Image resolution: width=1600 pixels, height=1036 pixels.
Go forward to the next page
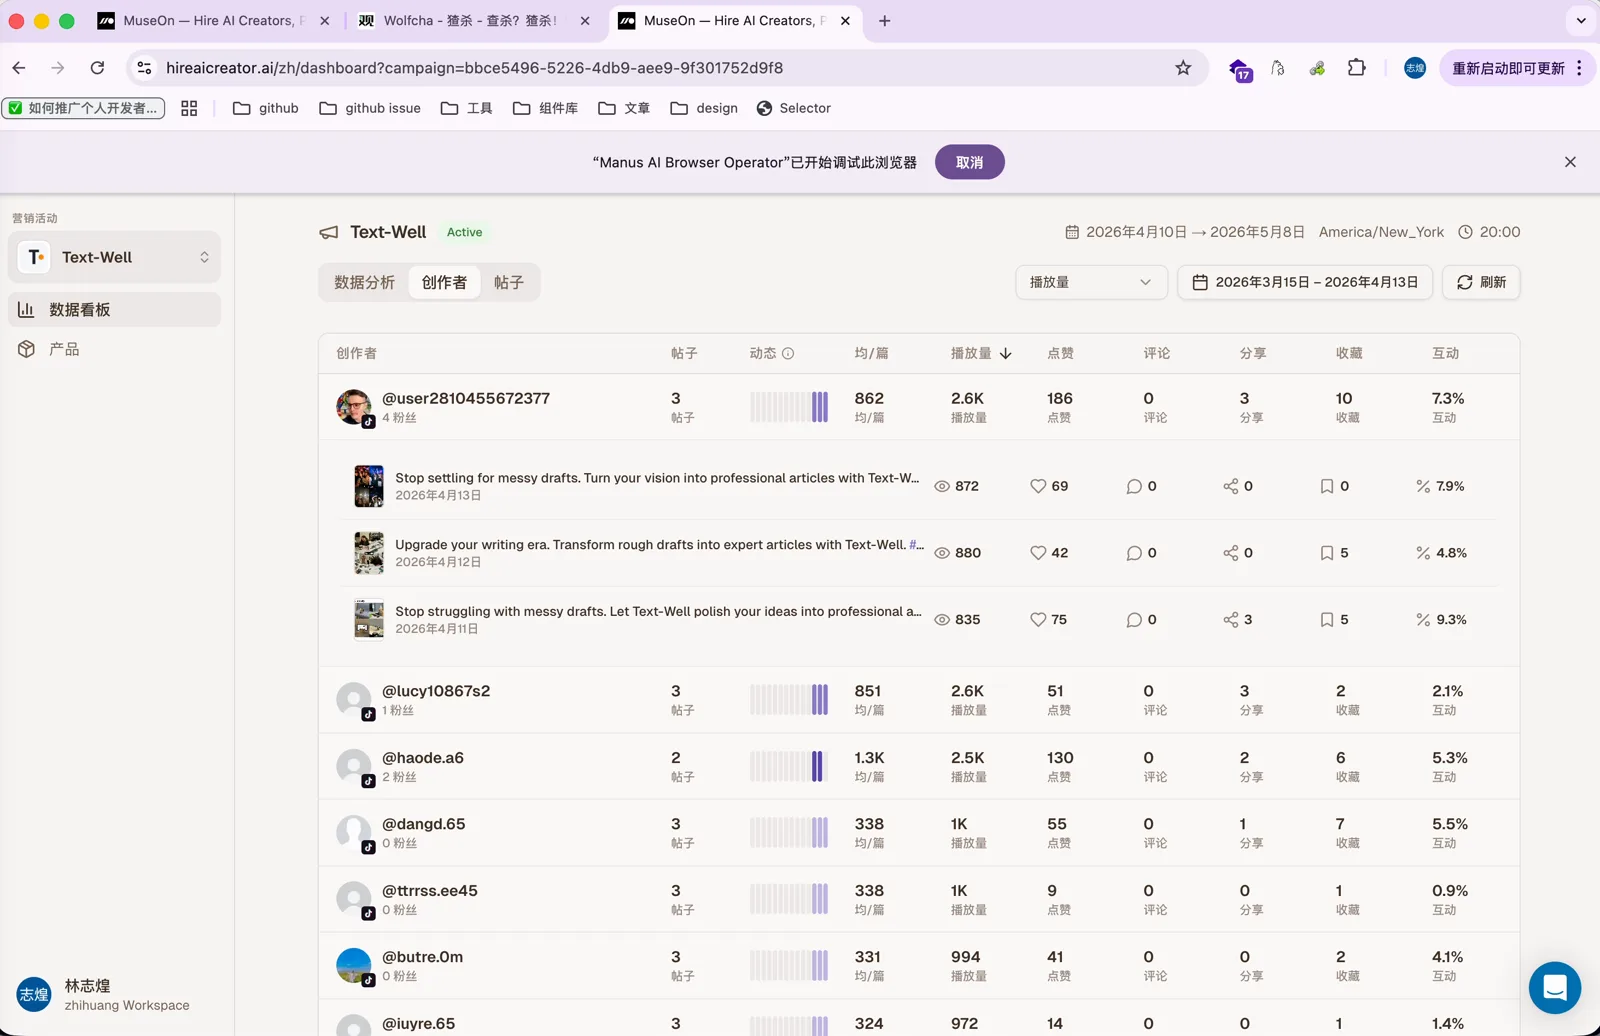58,68
